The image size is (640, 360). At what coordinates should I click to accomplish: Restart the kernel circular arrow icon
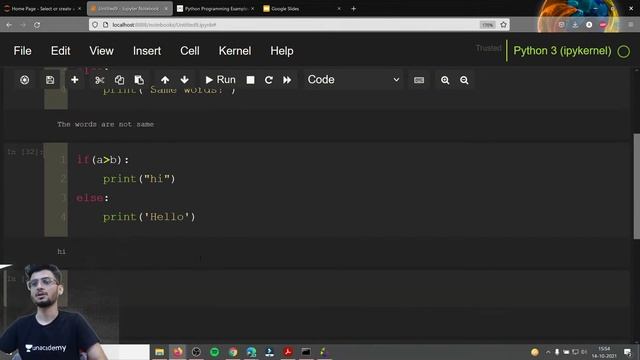269,80
